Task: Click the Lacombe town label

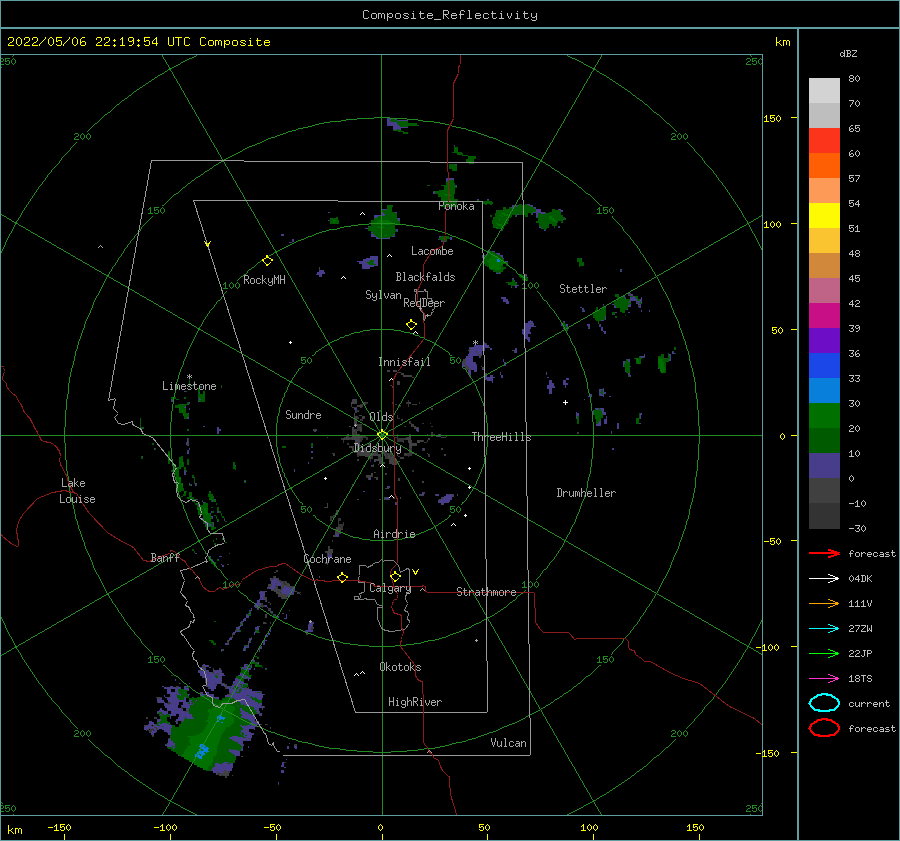Action: (432, 251)
